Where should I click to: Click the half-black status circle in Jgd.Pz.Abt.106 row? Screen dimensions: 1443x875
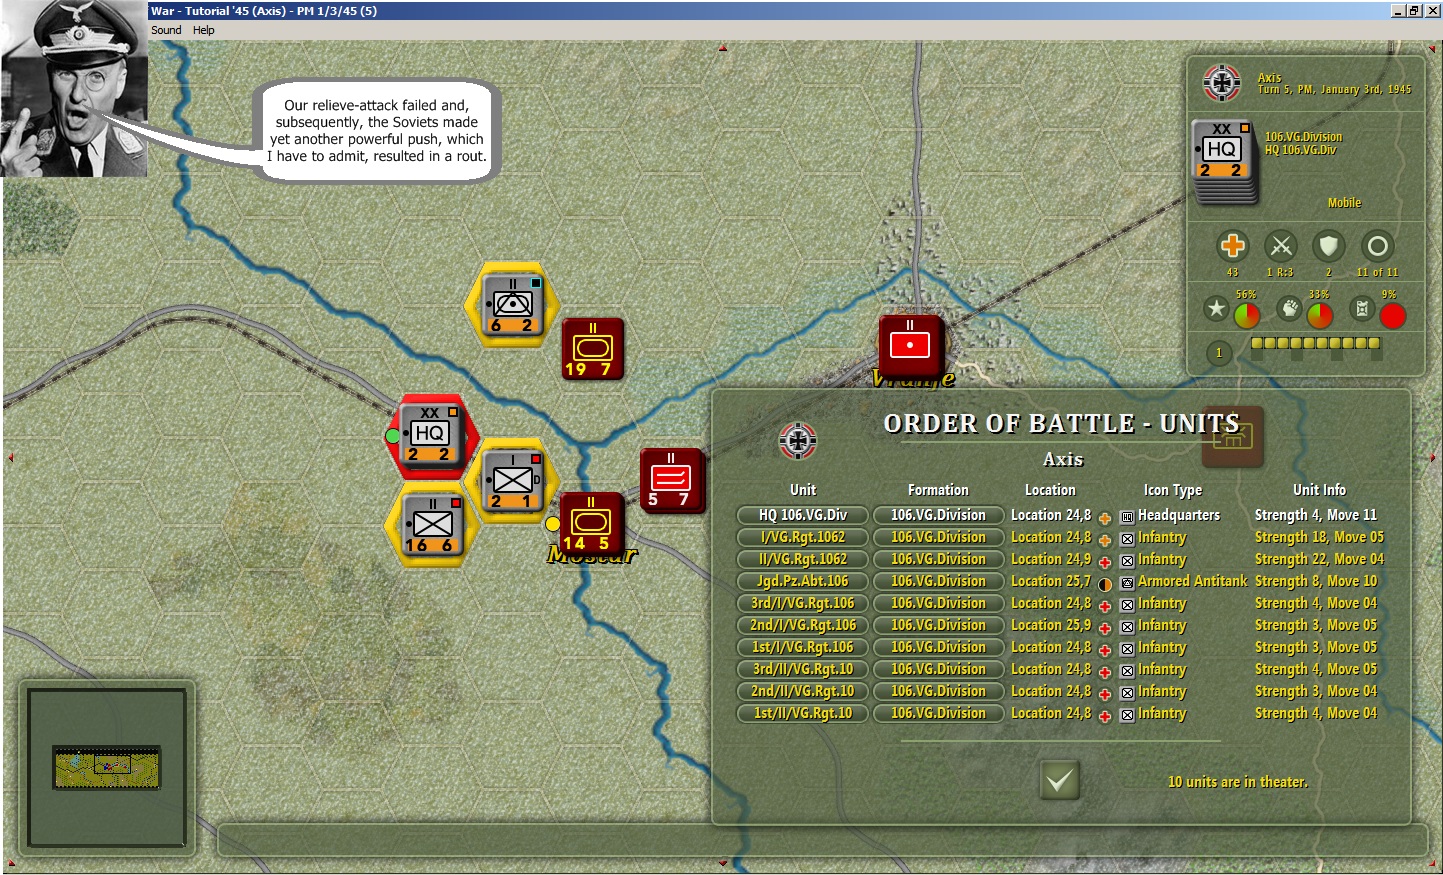(1105, 584)
